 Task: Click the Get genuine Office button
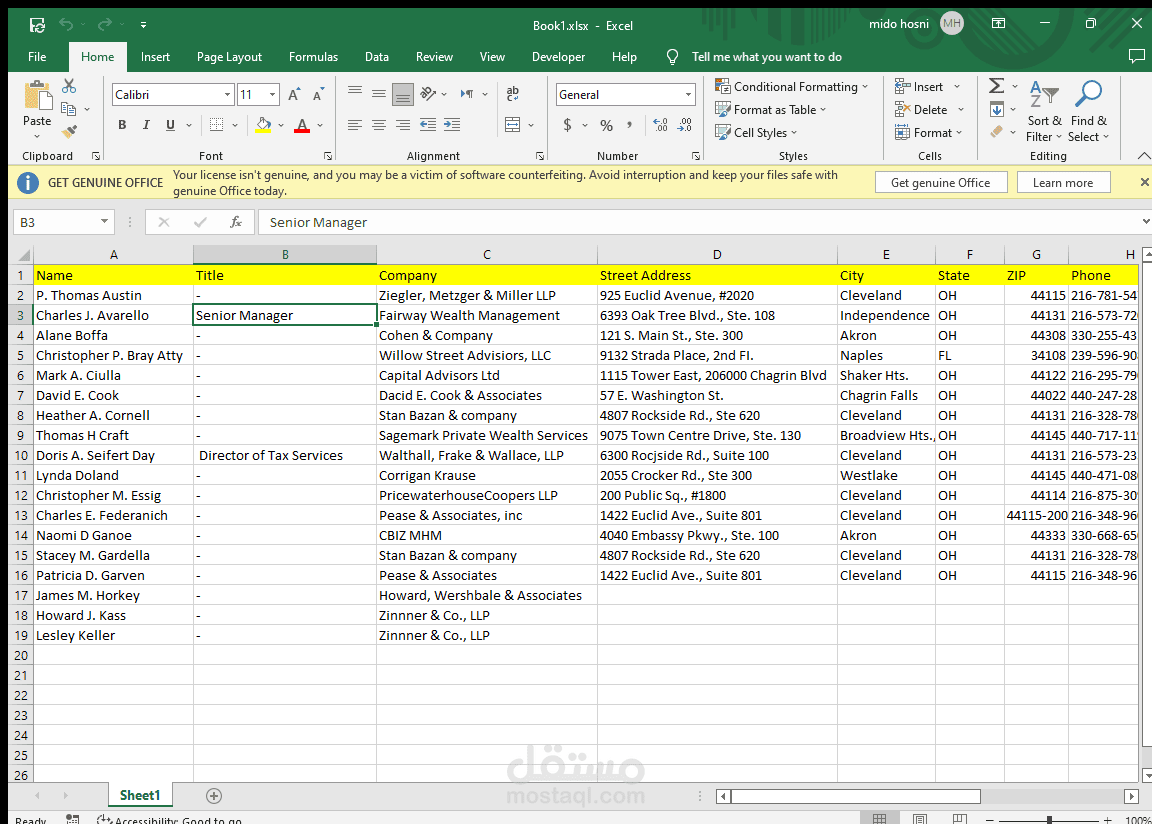click(x=940, y=183)
